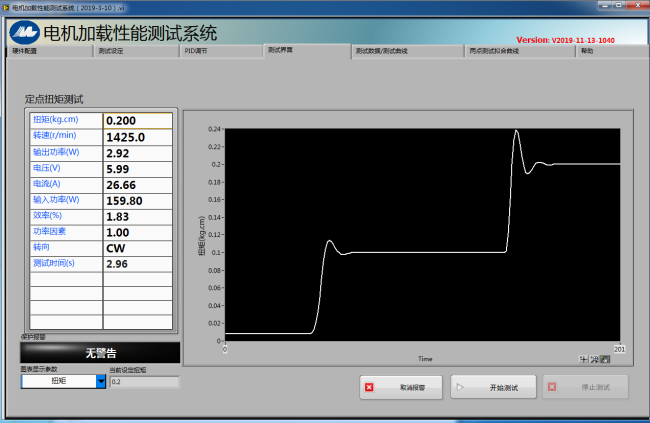Image resolution: width=650 pixels, height=423 pixels.
Task: Click the 当前设定扭矩 value field
Action: click(x=144, y=381)
